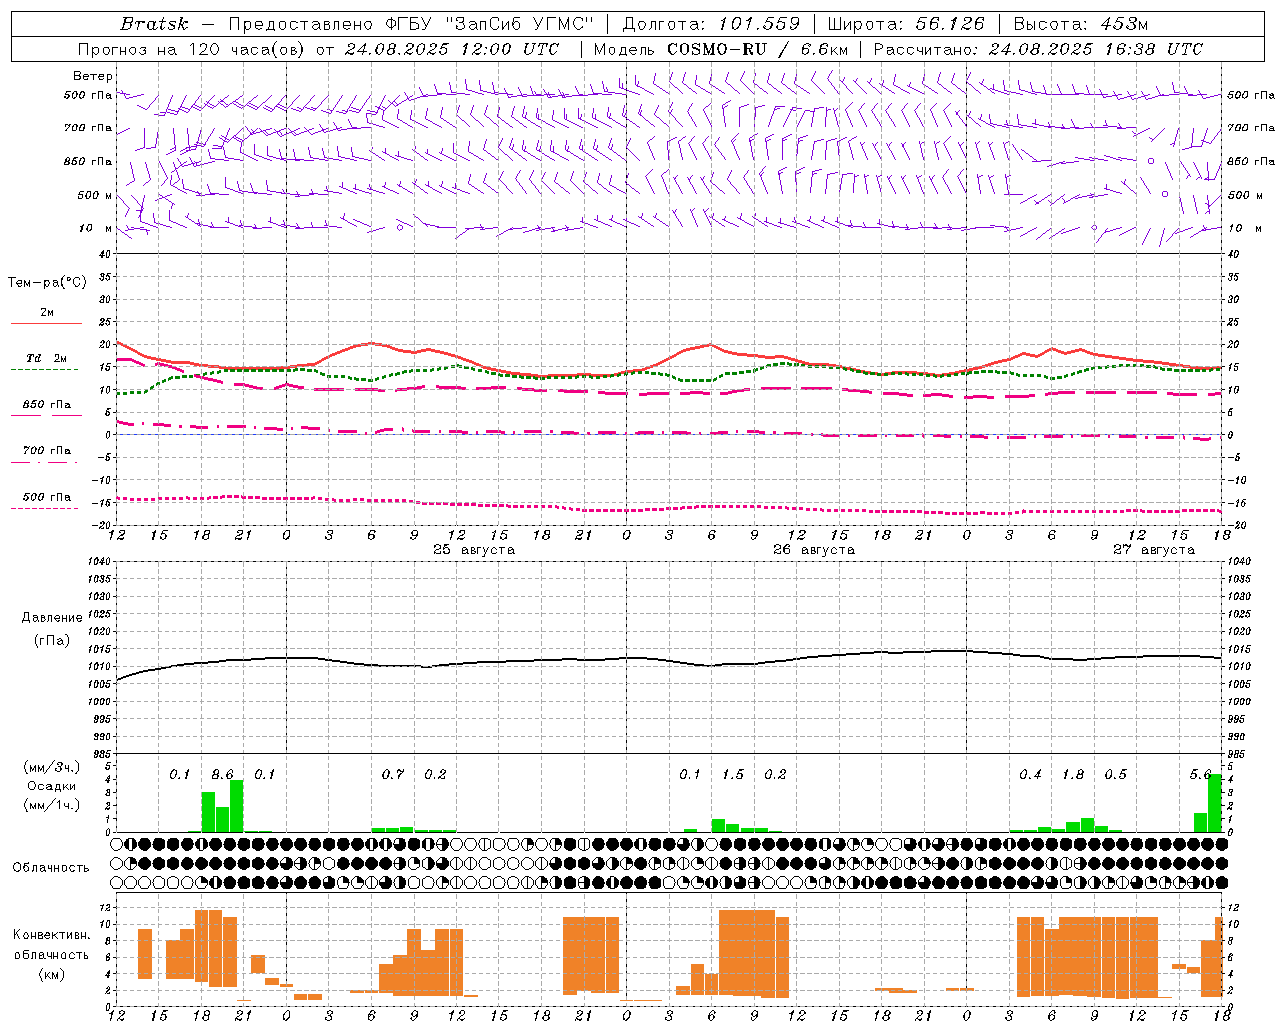Click the 'Облачность' cloudiness panel label
The image size is (1280, 1024).
click(x=50, y=868)
